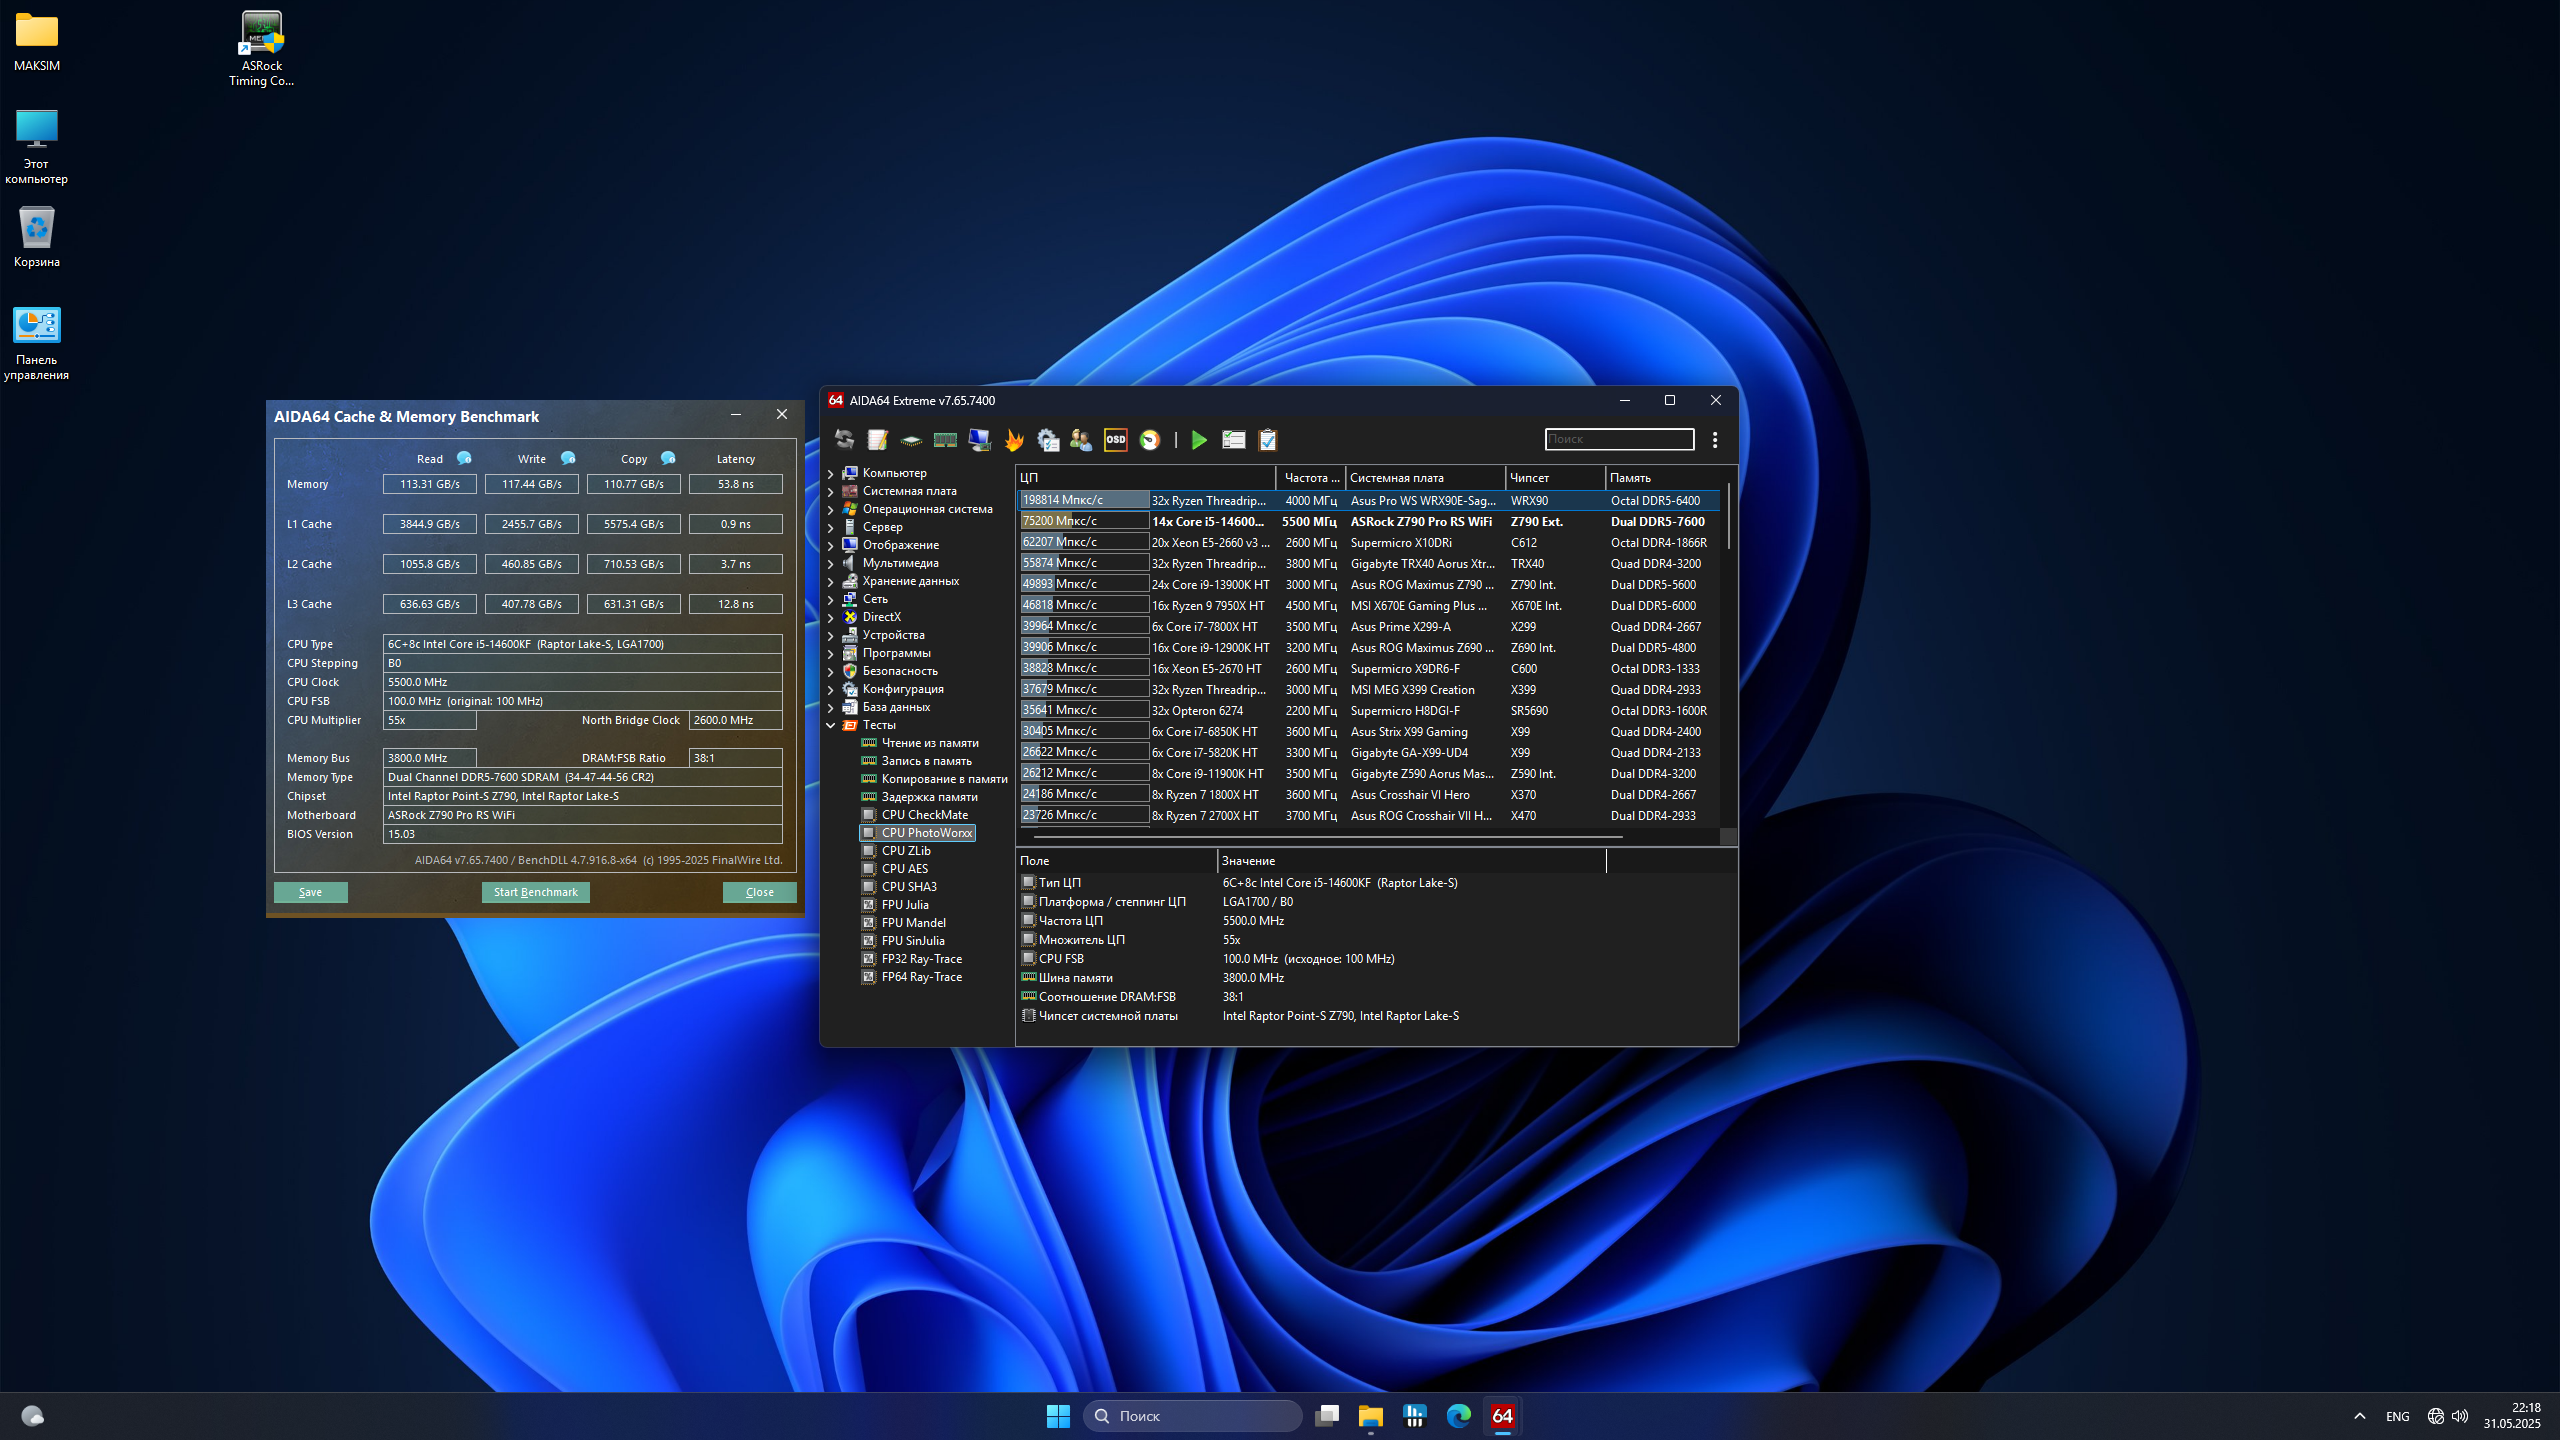This screenshot has height=1440, width=2560.
Task: Open the OSD panel toolbar icon
Action: [1115, 440]
